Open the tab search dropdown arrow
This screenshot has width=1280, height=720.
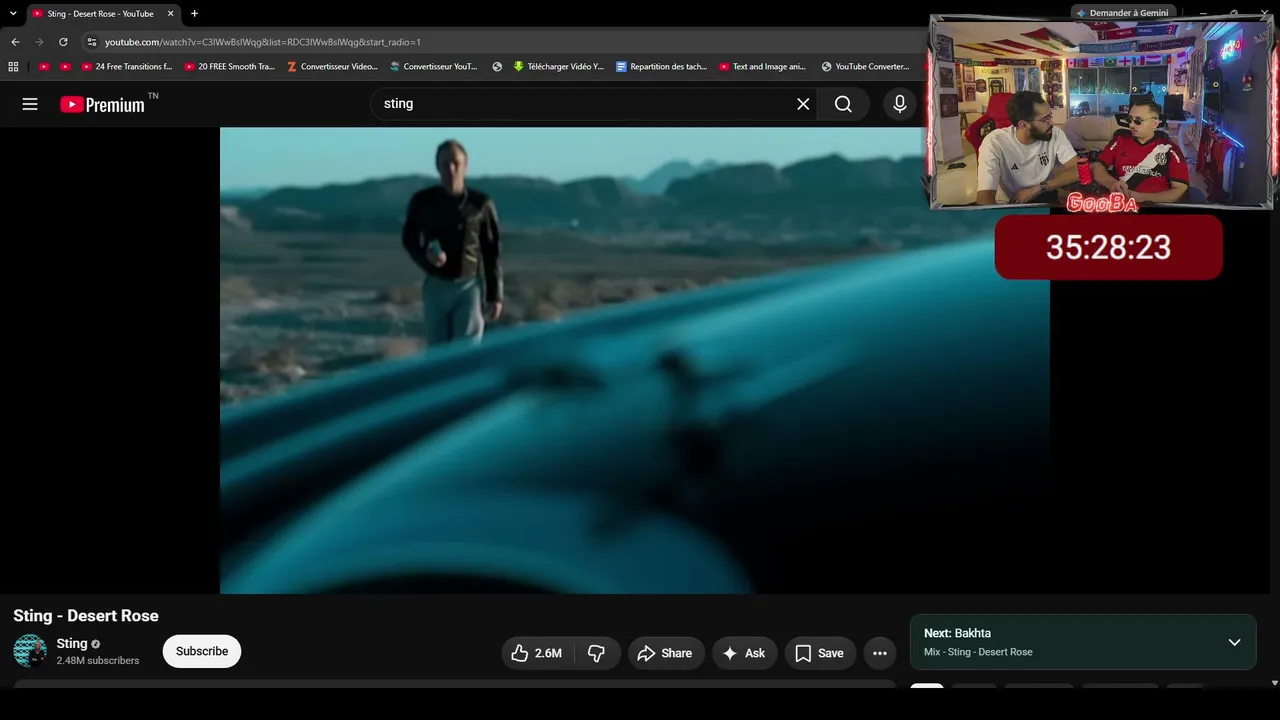tap(13, 14)
